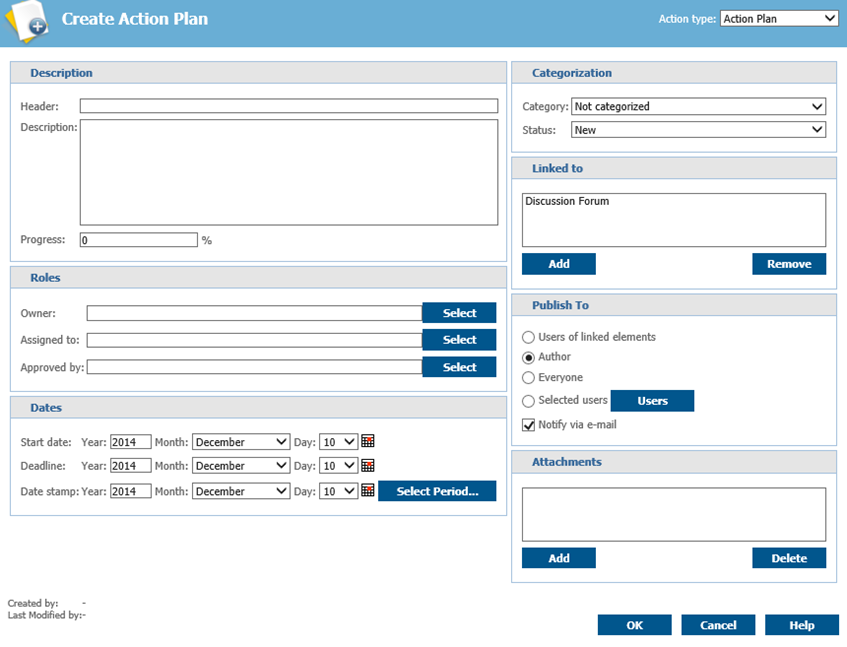This screenshot has height=647, width=847.
Task: Choose the Selected users radio button
Action: (529, 401)
